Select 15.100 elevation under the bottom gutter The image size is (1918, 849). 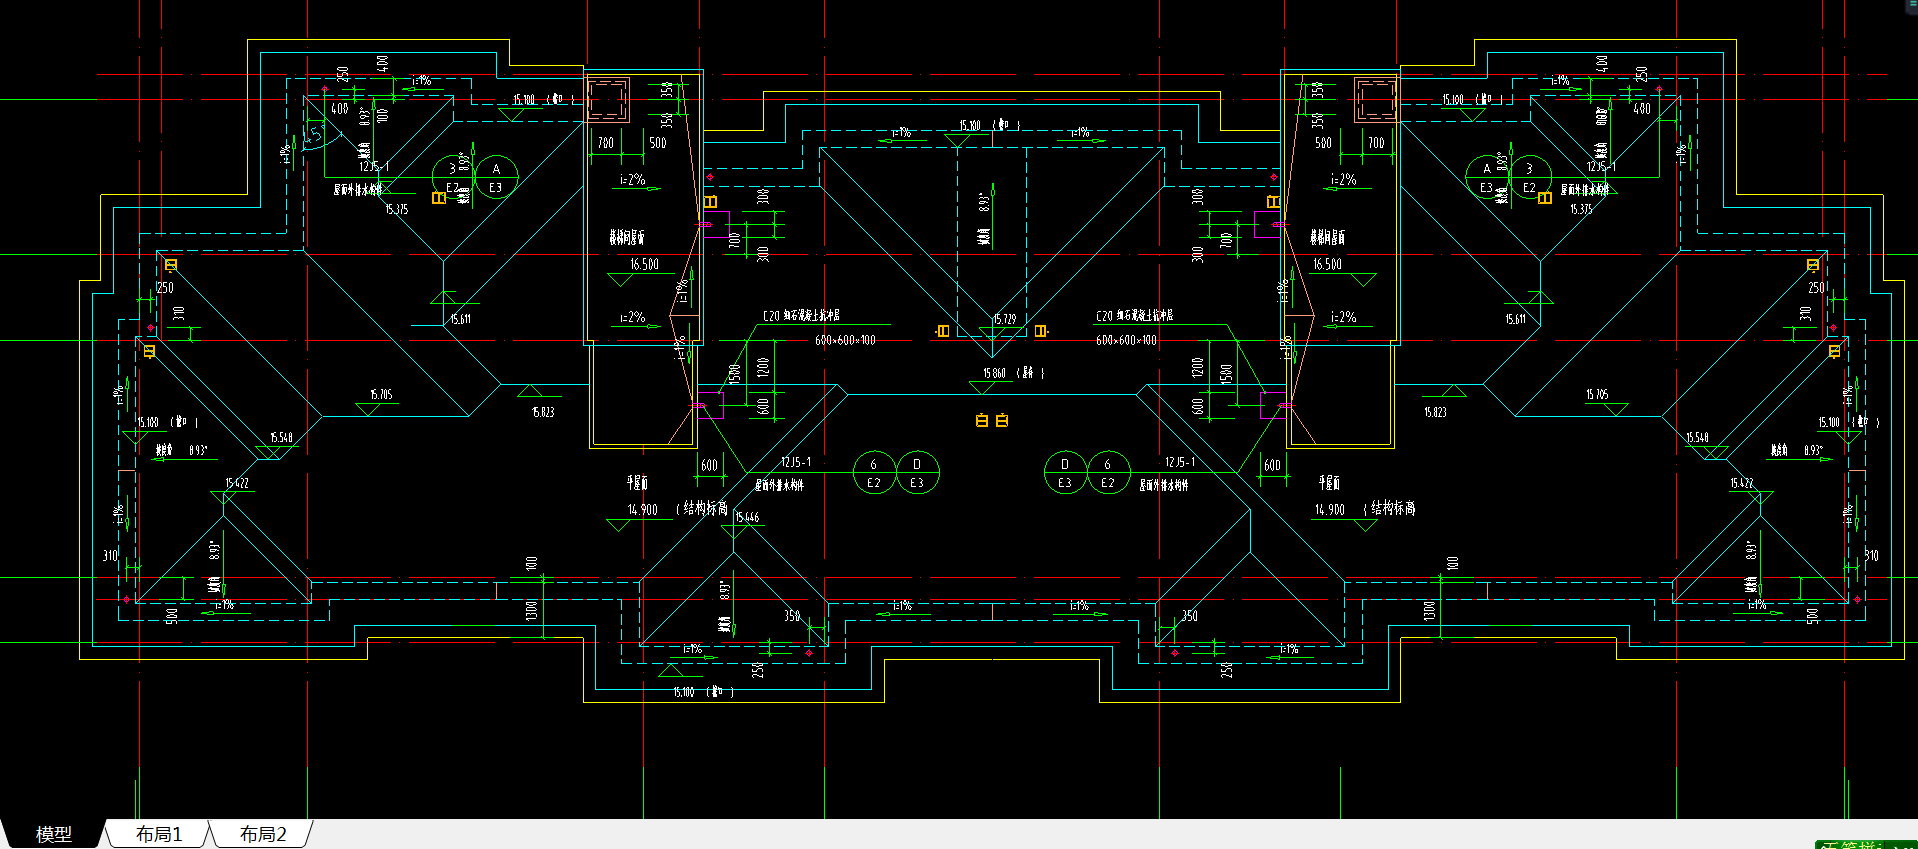coord(684,692)
